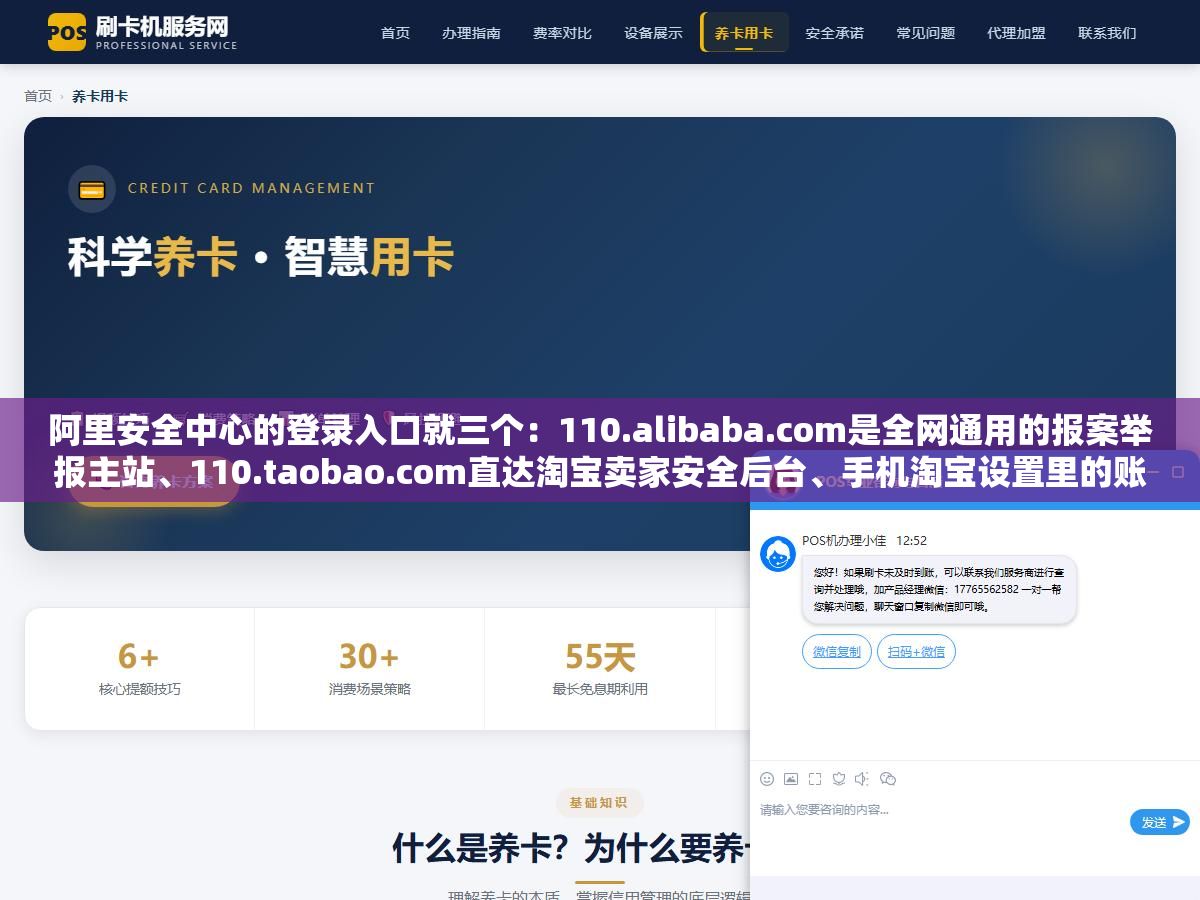The width and height of the screenshot is (1200, 900).
Task: Click the 微信复制 button in the chat
Action: 837,652
